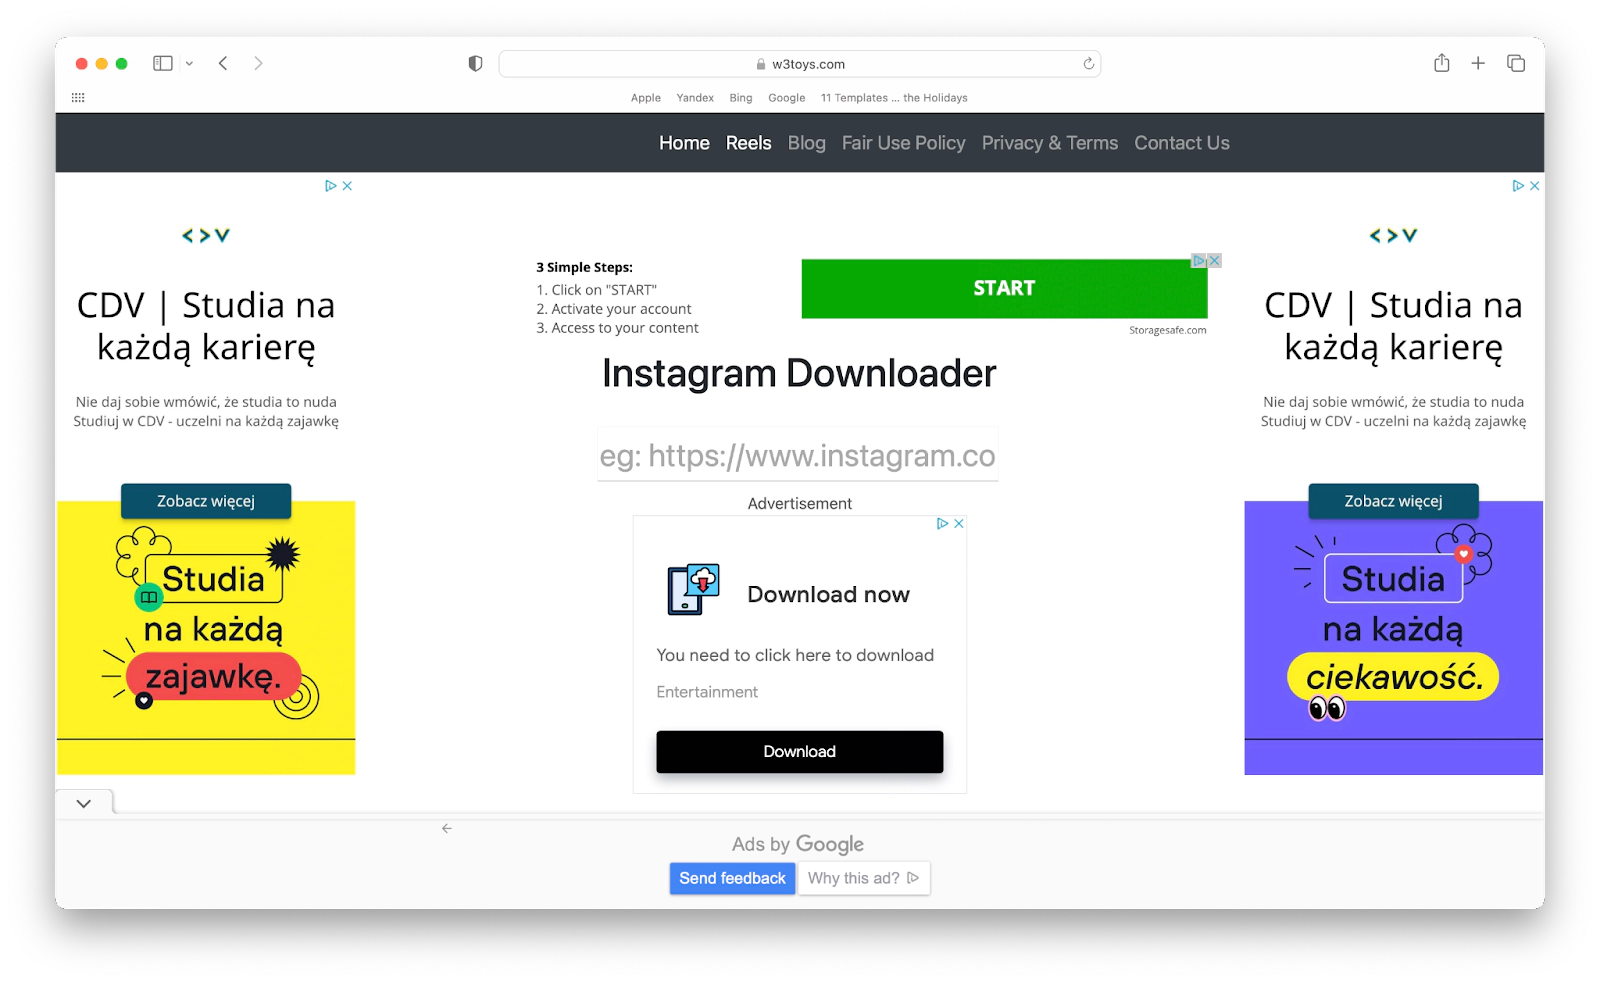Show the tab overview
Viewport: 1600px width, 982px height.
click(x=1516, y=63)
